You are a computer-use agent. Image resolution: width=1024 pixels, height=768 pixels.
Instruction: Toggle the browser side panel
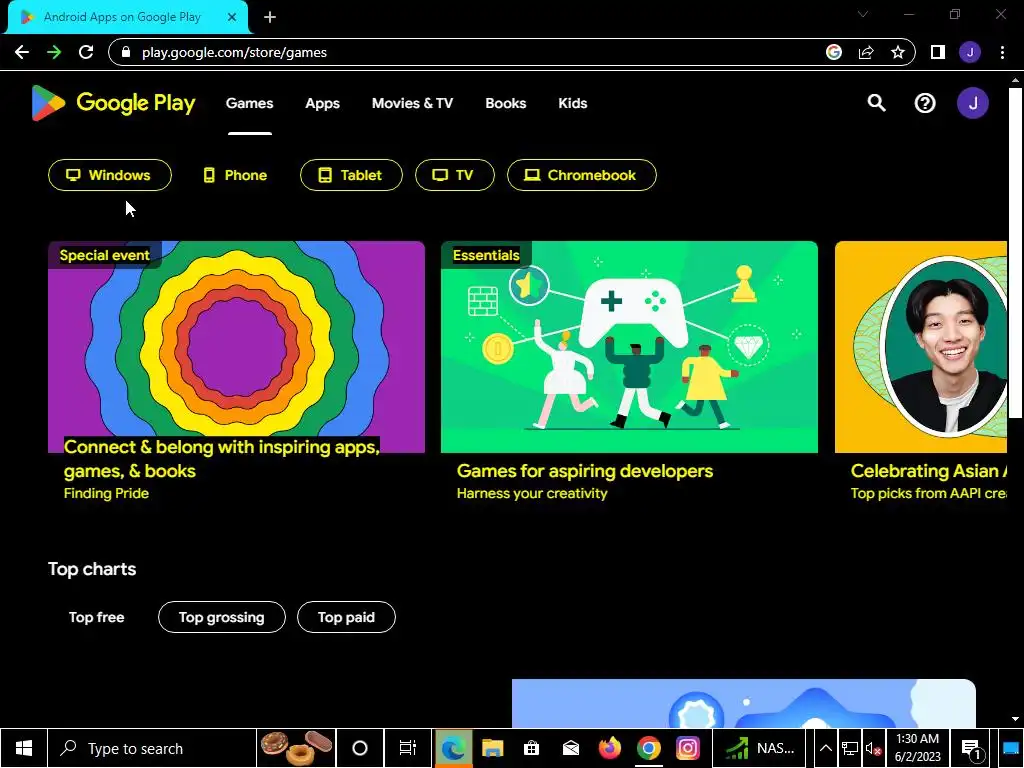pyautogui.click(x=938, y=52)
